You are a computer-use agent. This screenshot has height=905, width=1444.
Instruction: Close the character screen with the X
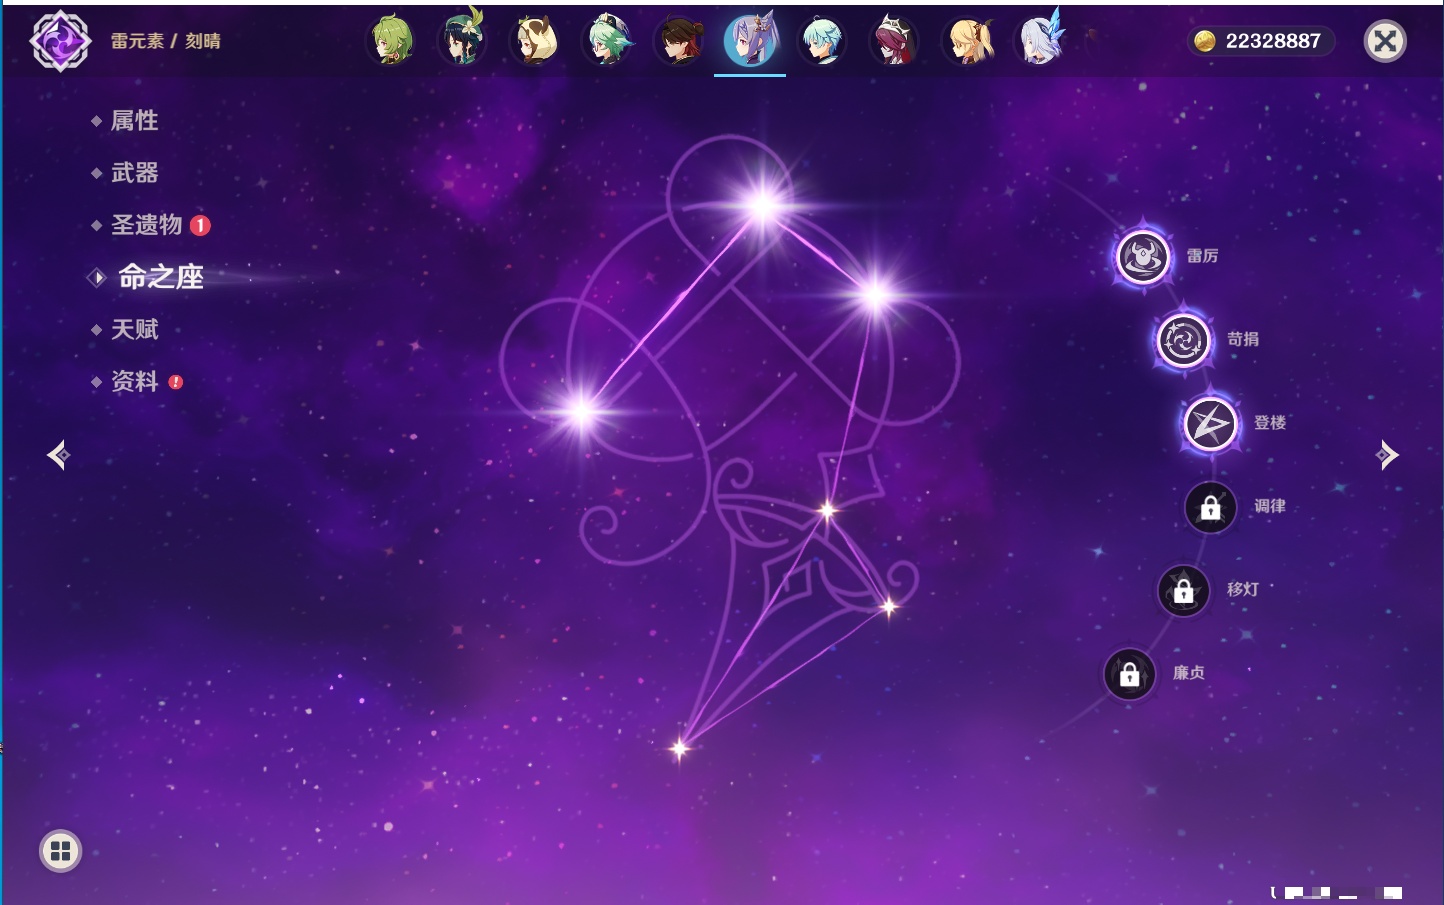pyautogui.click(x=1385, y=41)
